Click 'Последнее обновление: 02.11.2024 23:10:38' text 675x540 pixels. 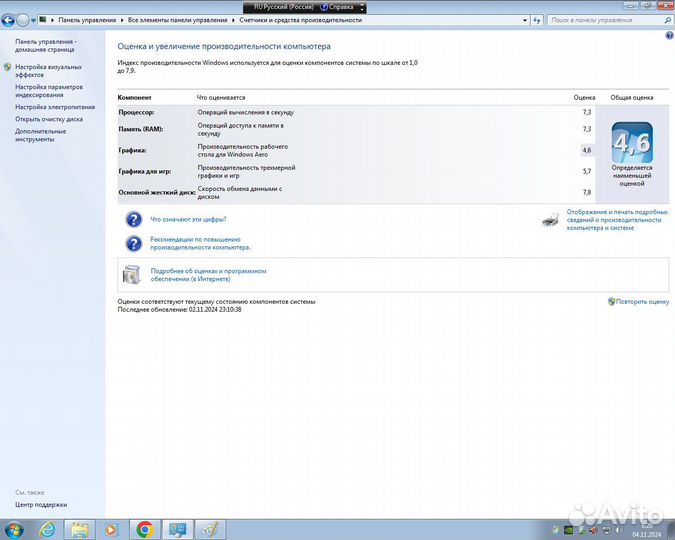click(179, 310)
